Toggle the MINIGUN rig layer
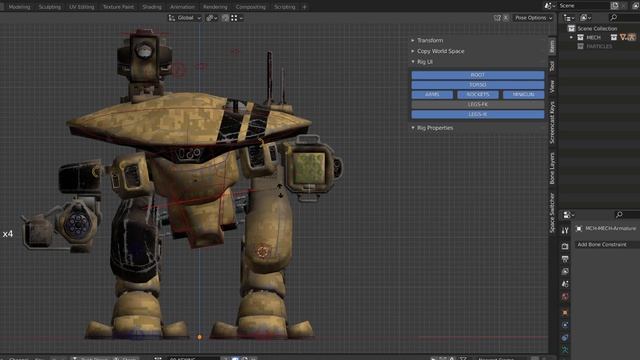 tap(523, 95)
